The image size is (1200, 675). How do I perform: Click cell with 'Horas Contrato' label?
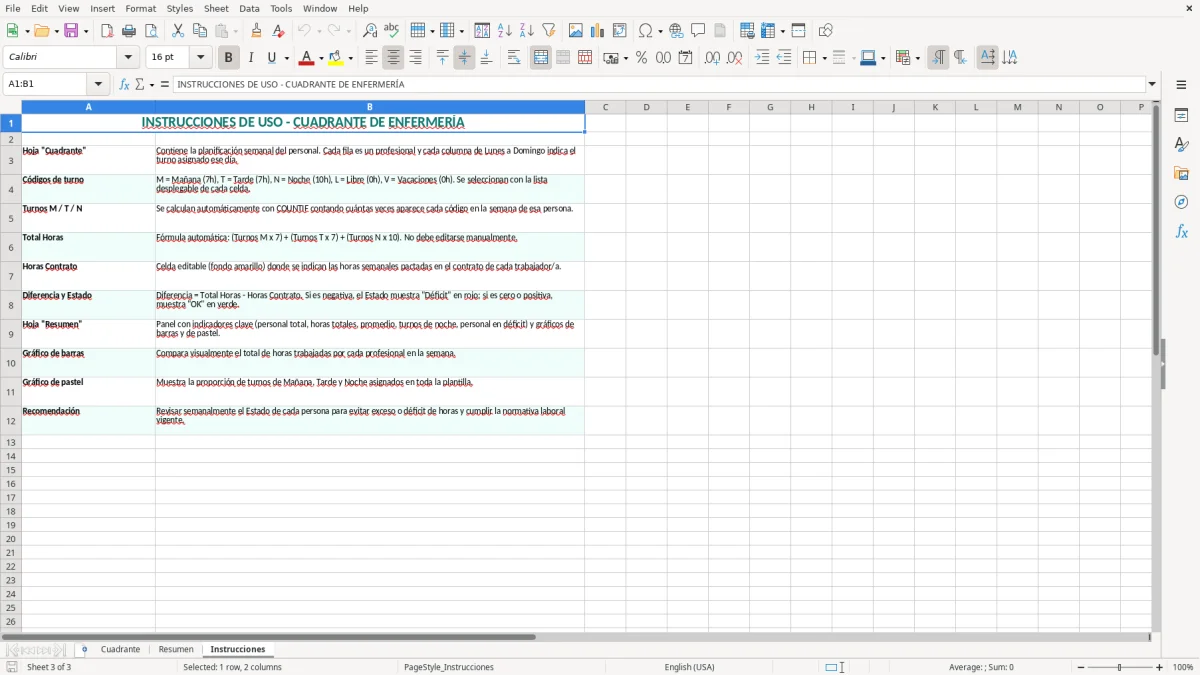coord(88,276)
